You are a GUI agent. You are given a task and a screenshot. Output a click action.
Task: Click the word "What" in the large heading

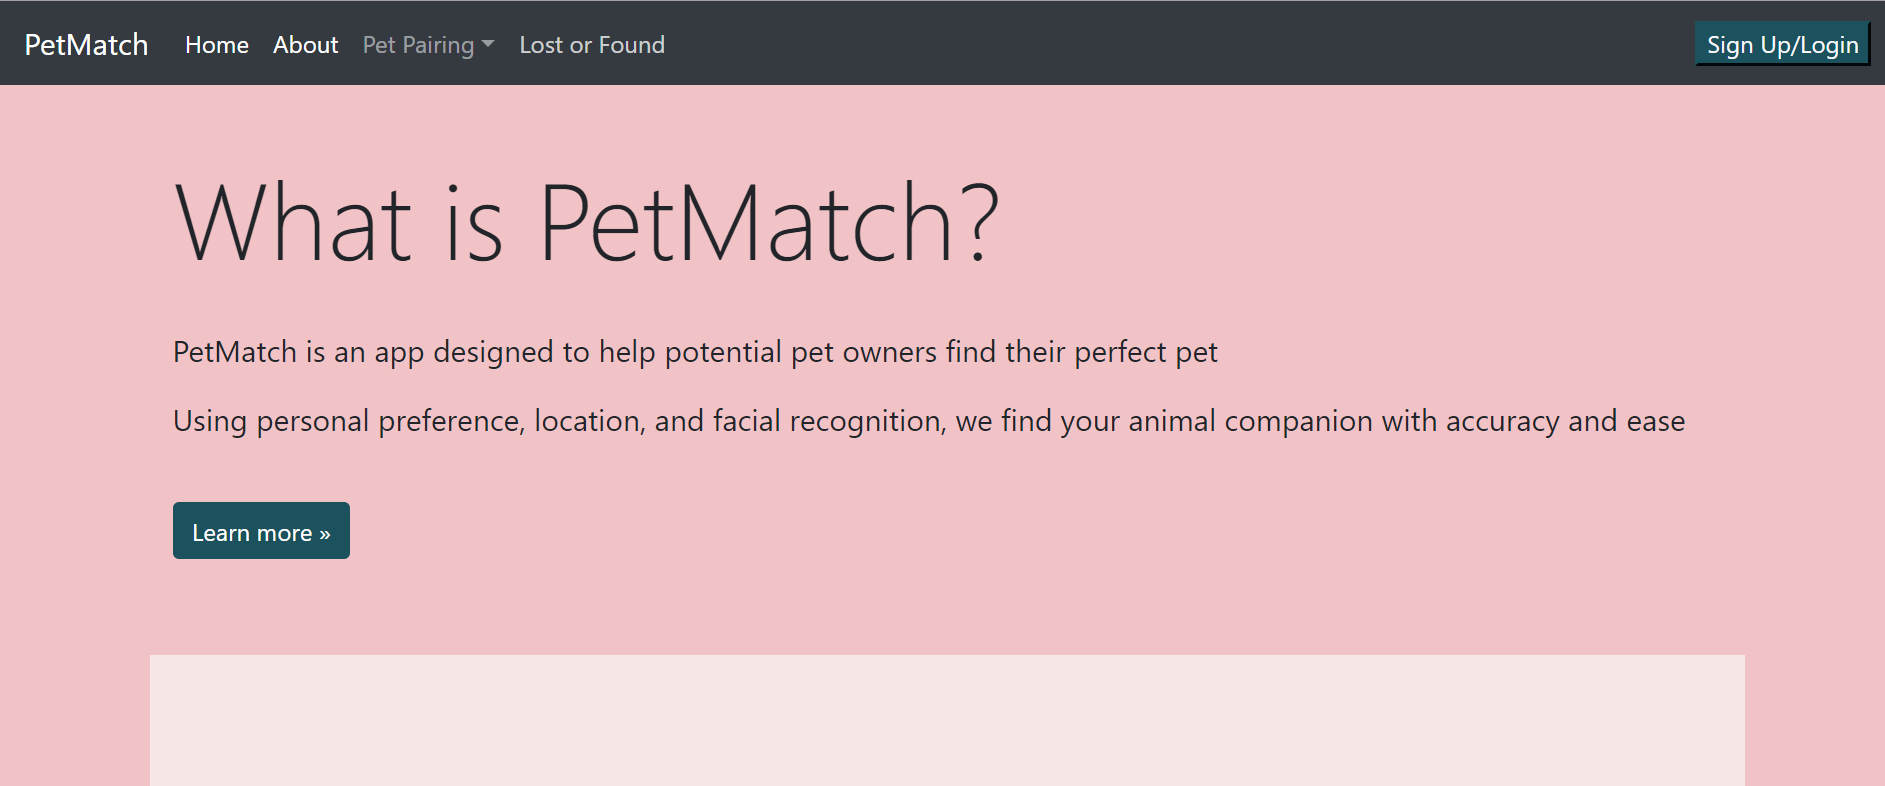[293, 223]
